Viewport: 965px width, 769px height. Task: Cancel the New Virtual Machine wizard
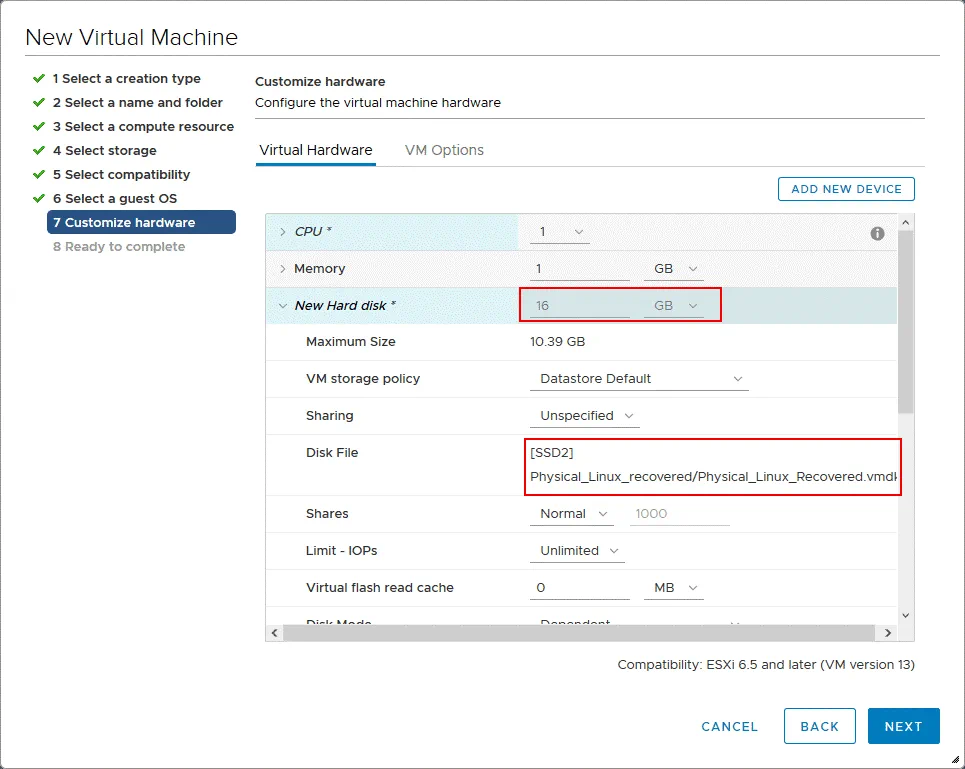pyautogui.click(x=729, y=726)
